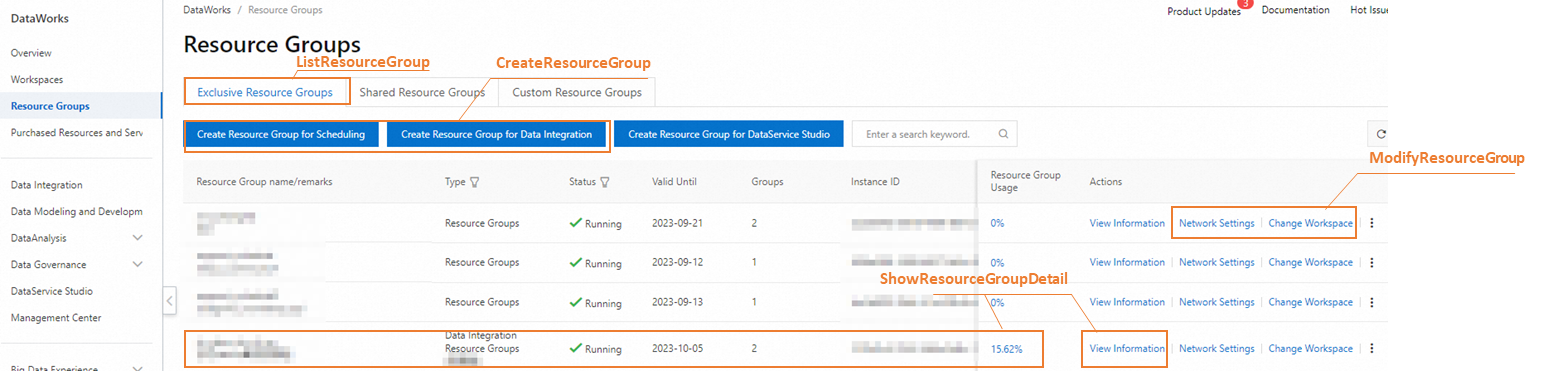1541x371 pixels.
Task: Click Create Resource Group for Data Integration
Action: pyautogui.click(x=497, y=134)
